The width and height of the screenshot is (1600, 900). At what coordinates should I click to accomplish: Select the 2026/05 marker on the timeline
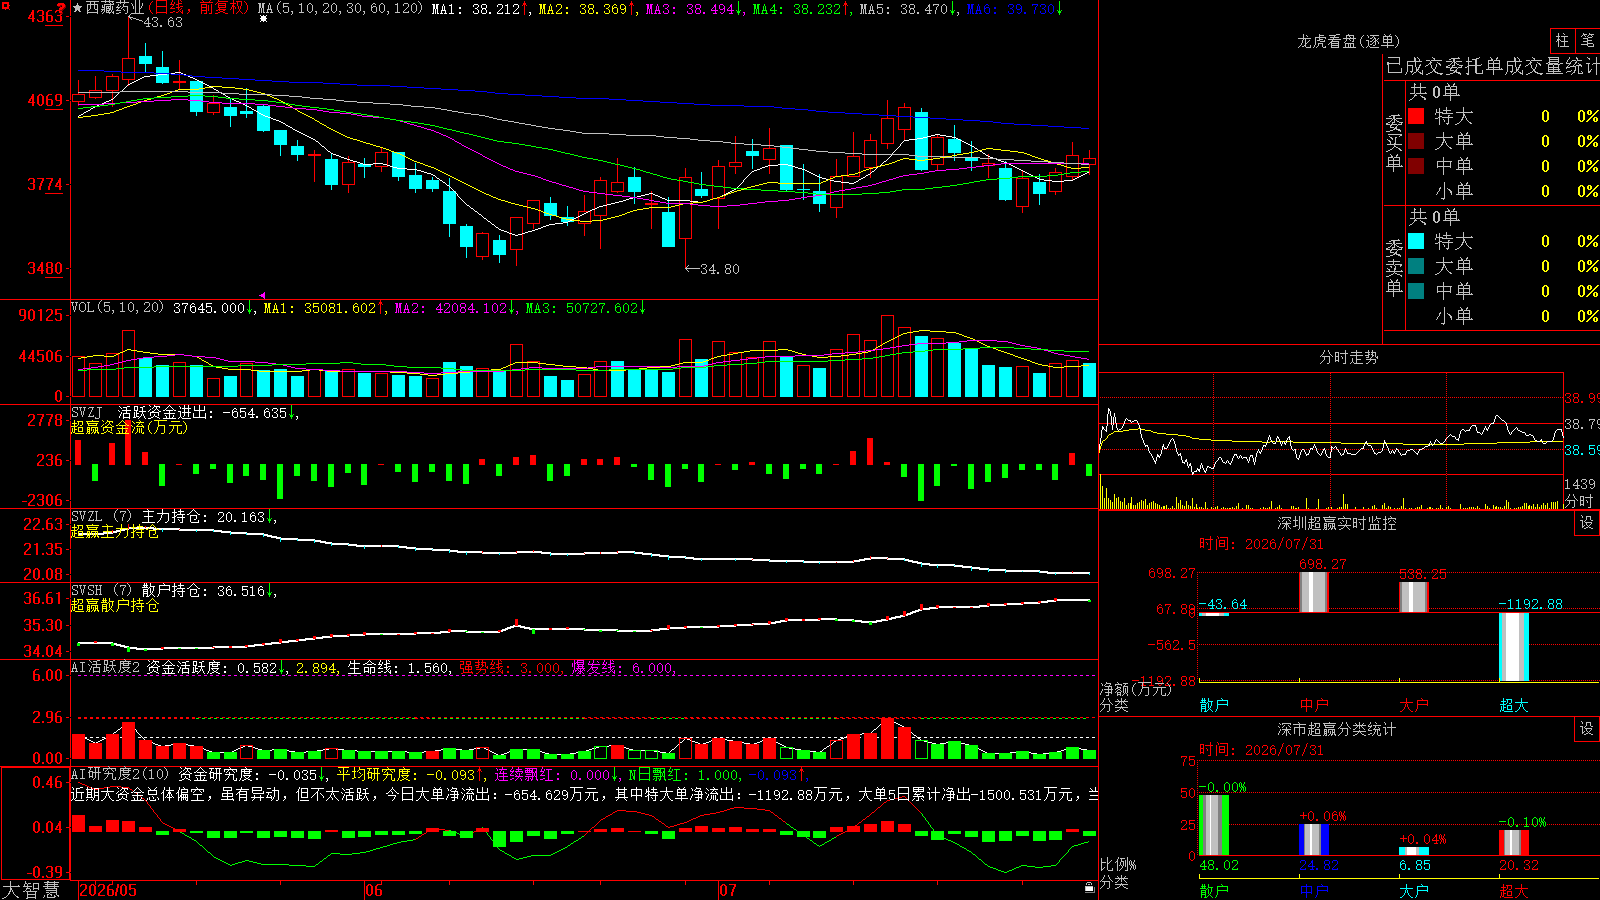(108, 890)
